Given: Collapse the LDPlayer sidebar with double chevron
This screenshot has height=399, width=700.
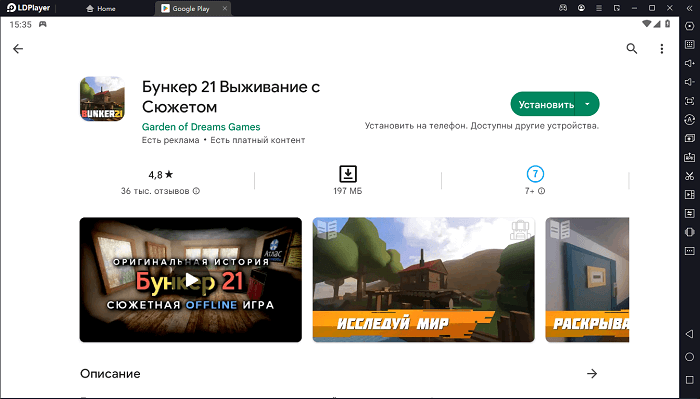Looking at the screenshot, I should pos(689,8).
